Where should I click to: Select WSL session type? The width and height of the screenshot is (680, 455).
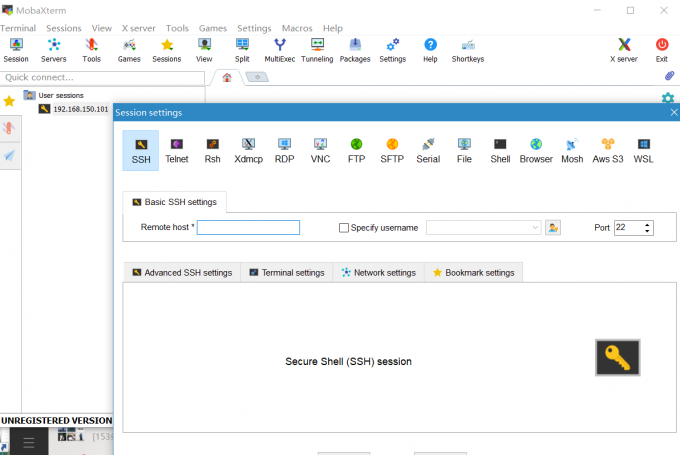click(x=644, y=151)
